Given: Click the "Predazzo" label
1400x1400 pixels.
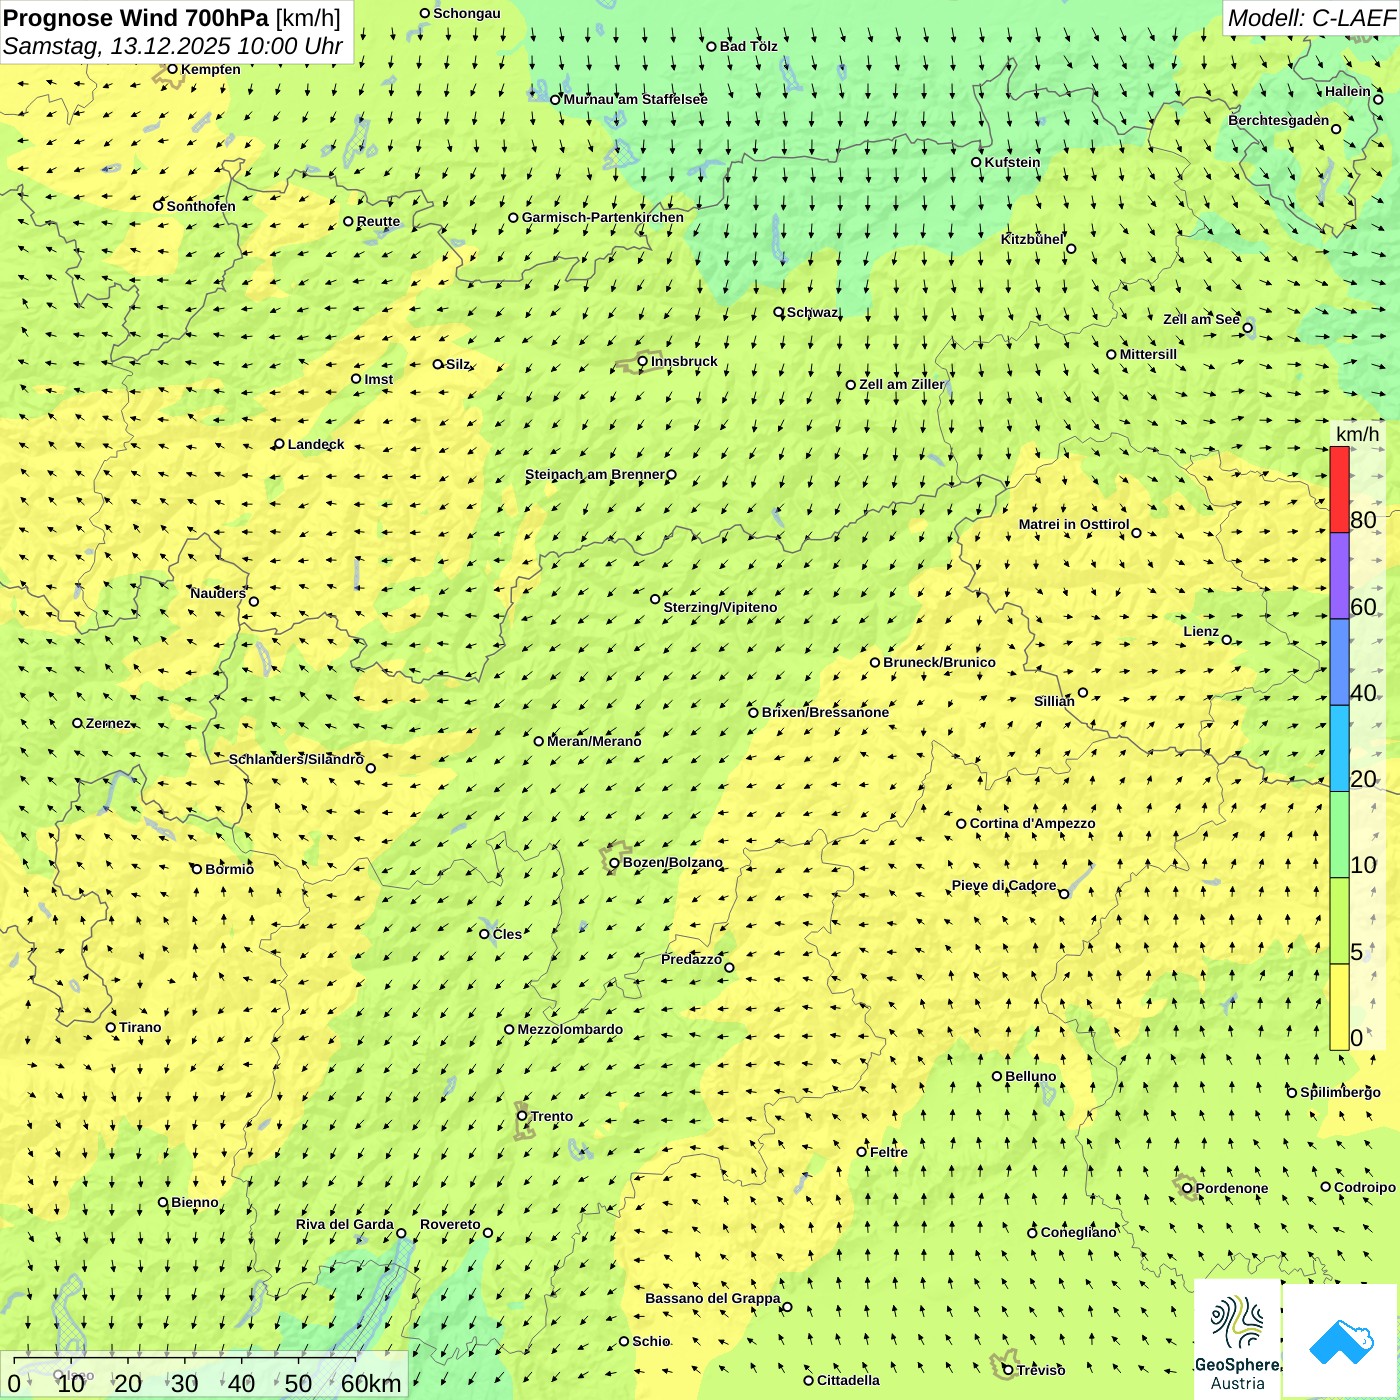Looking at the screenshot, I should point(692,959).
